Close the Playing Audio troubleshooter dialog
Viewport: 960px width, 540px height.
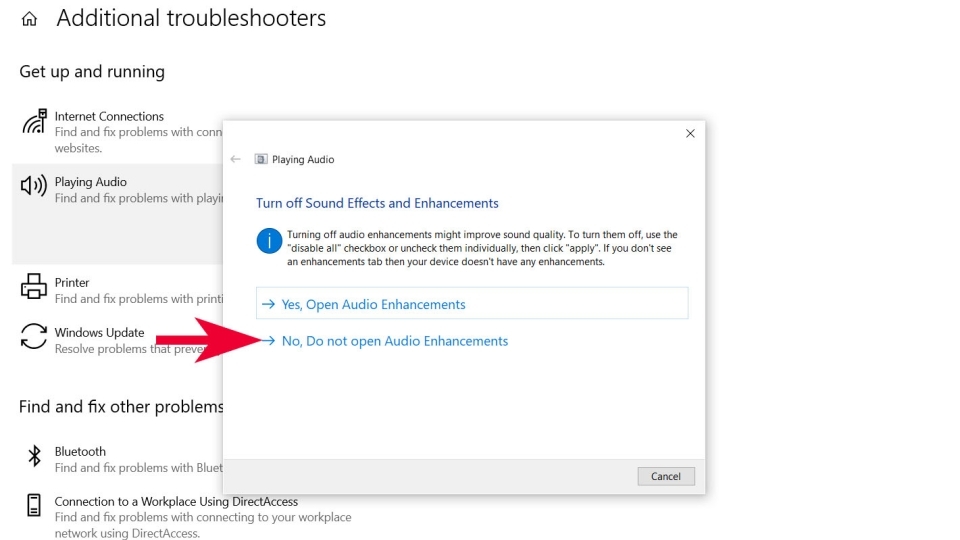(x=690, y=133)
